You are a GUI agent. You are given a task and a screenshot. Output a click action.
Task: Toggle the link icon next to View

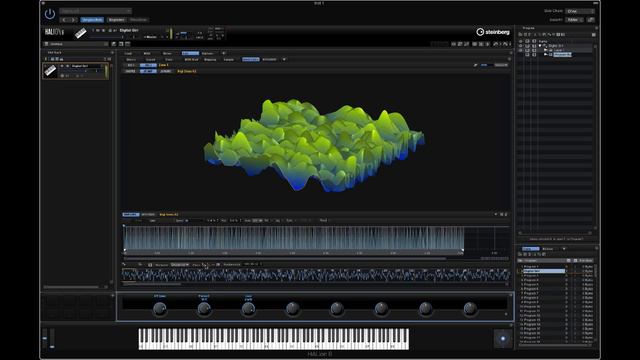pos(591,20)
